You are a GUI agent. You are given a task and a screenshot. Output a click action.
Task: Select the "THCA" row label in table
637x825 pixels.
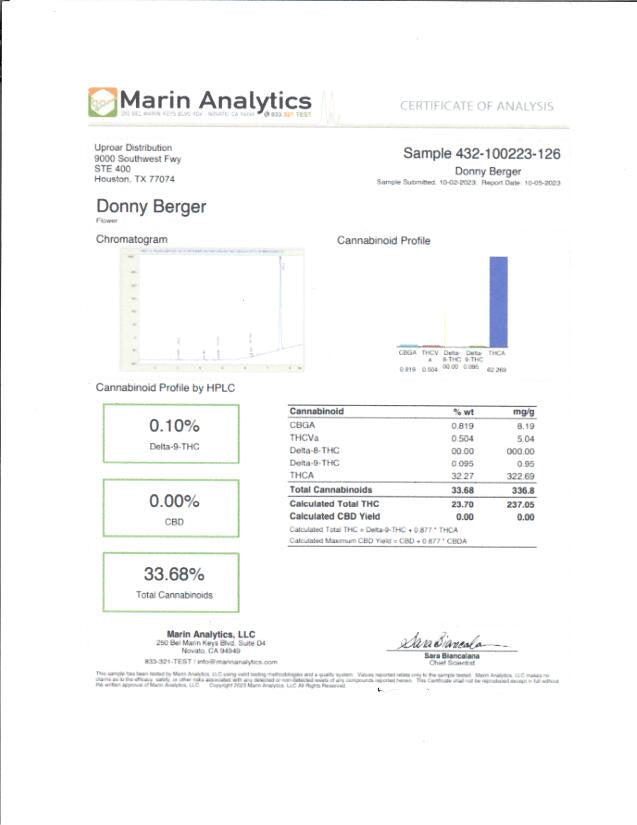pyautogui.click(x=302, y=475)
